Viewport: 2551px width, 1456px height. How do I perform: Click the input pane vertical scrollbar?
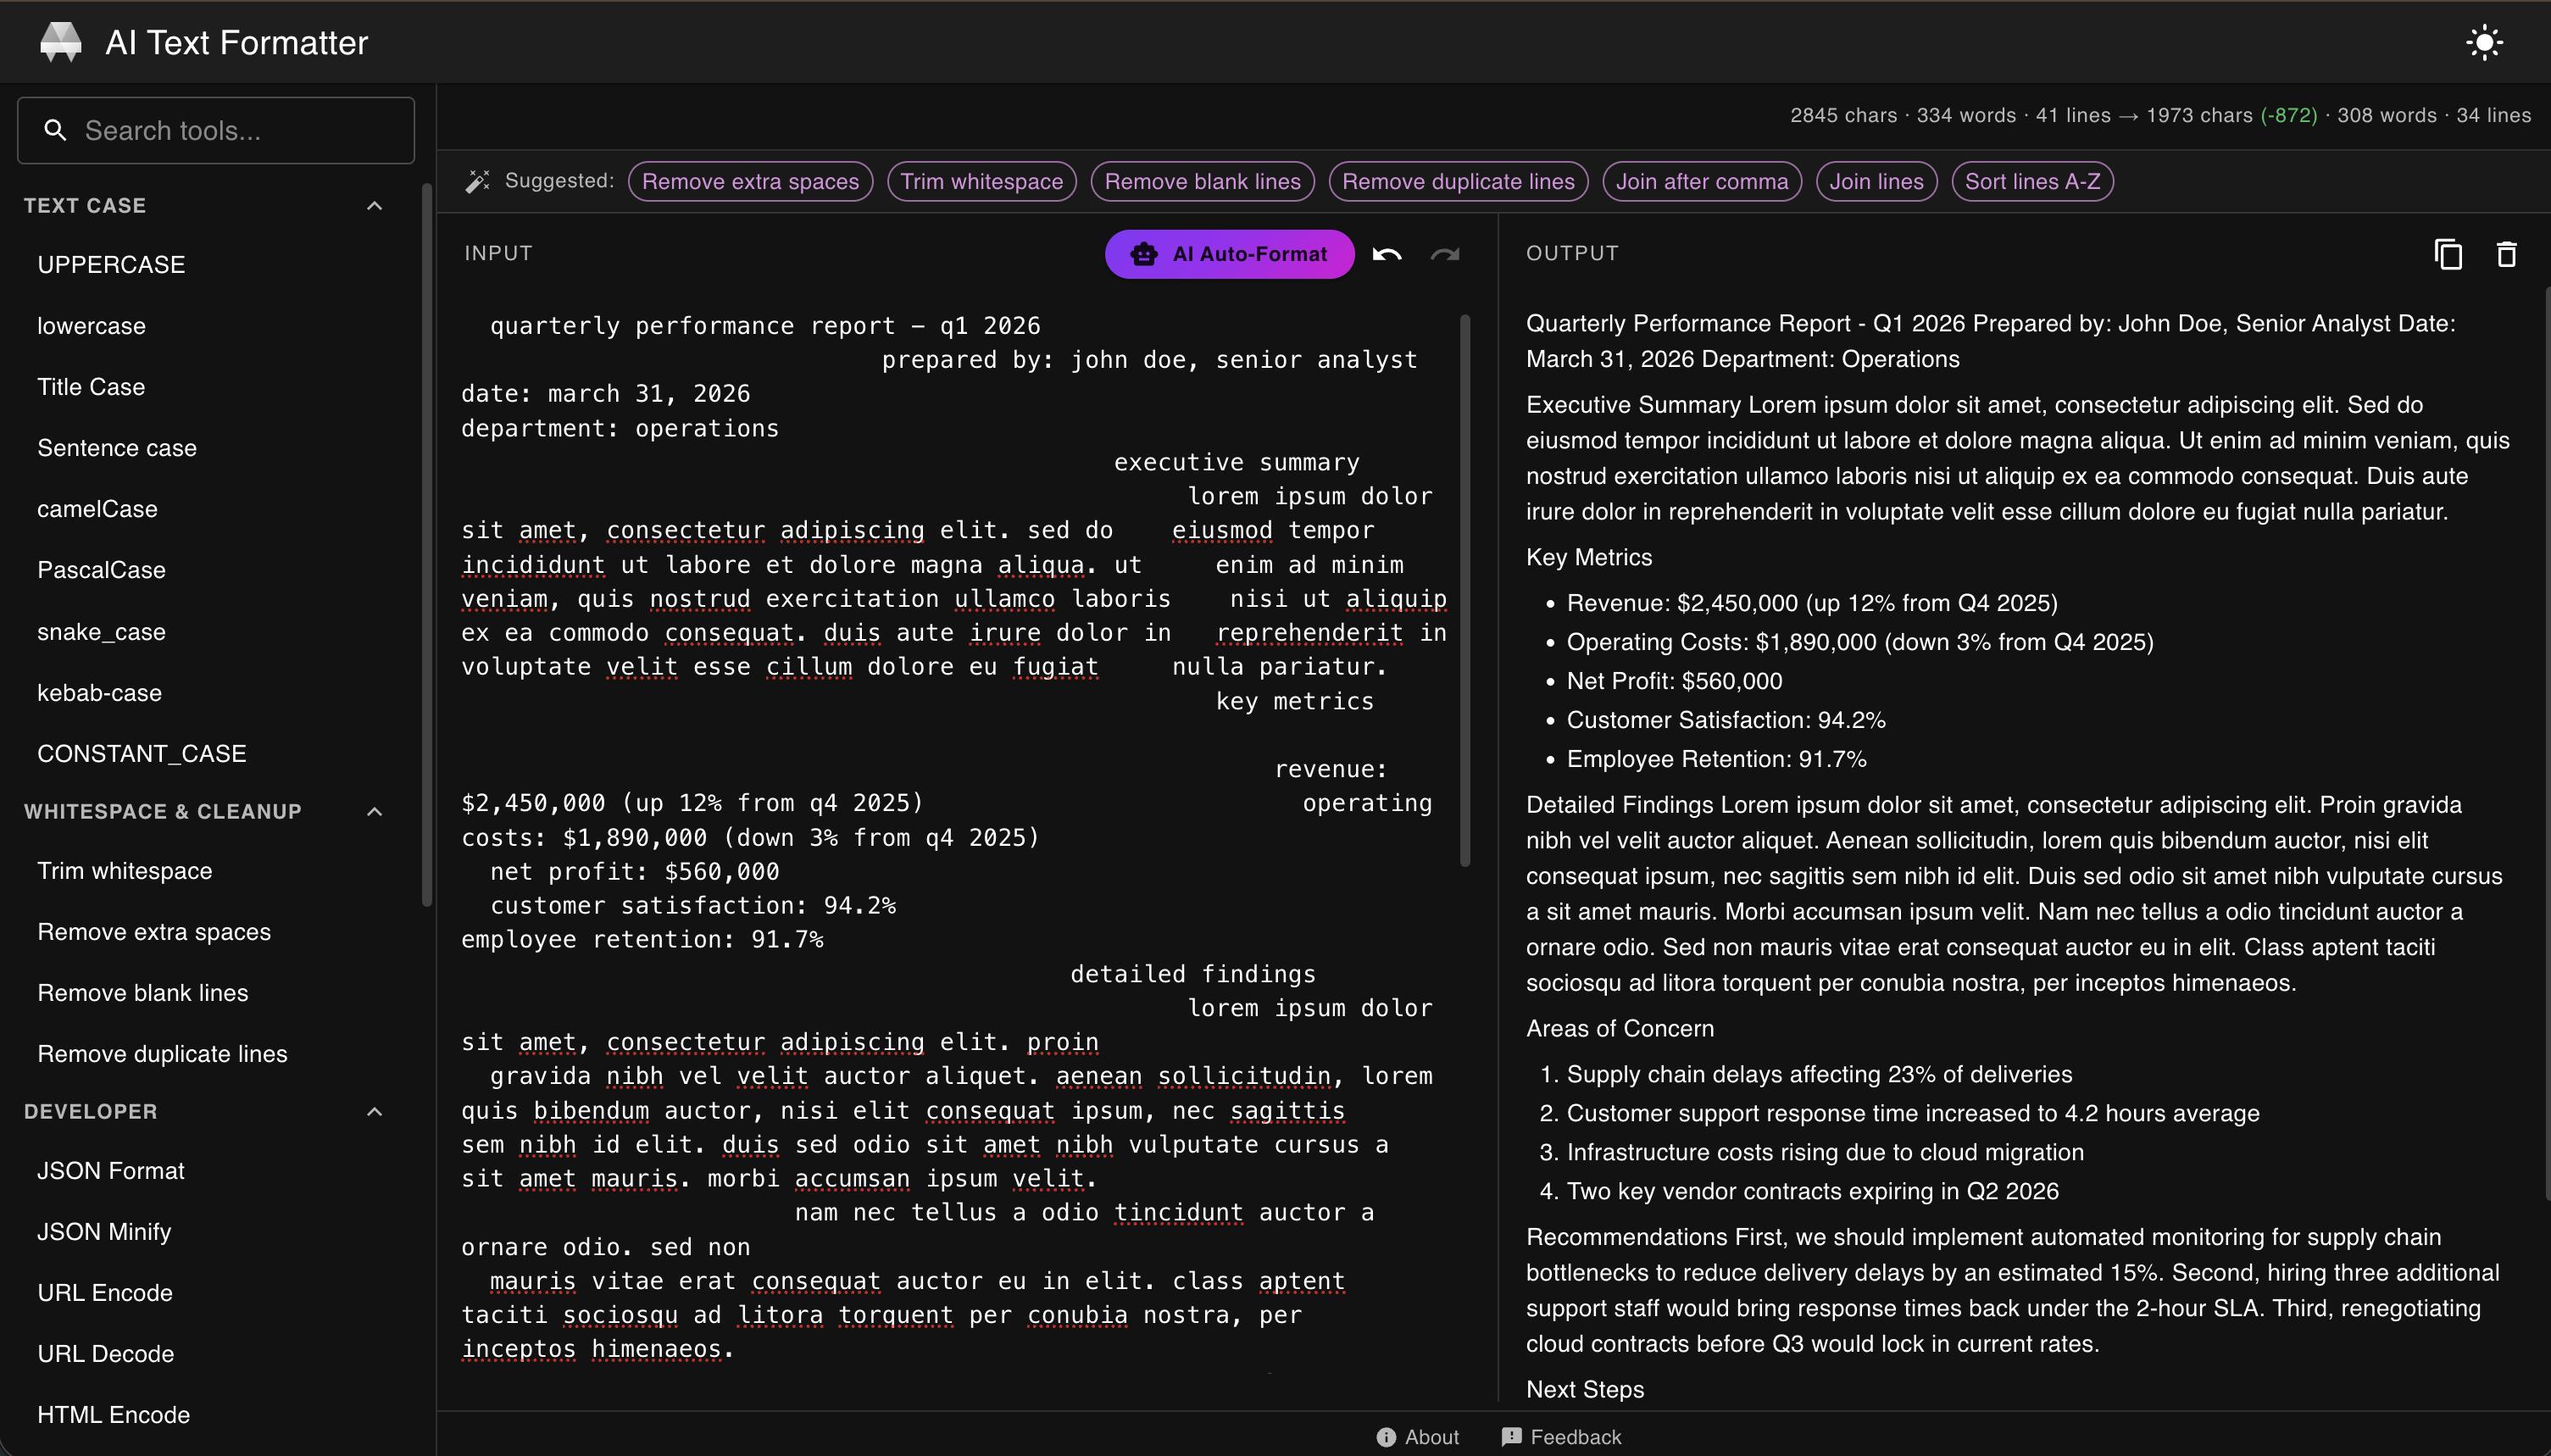[x=1465, y=590]
